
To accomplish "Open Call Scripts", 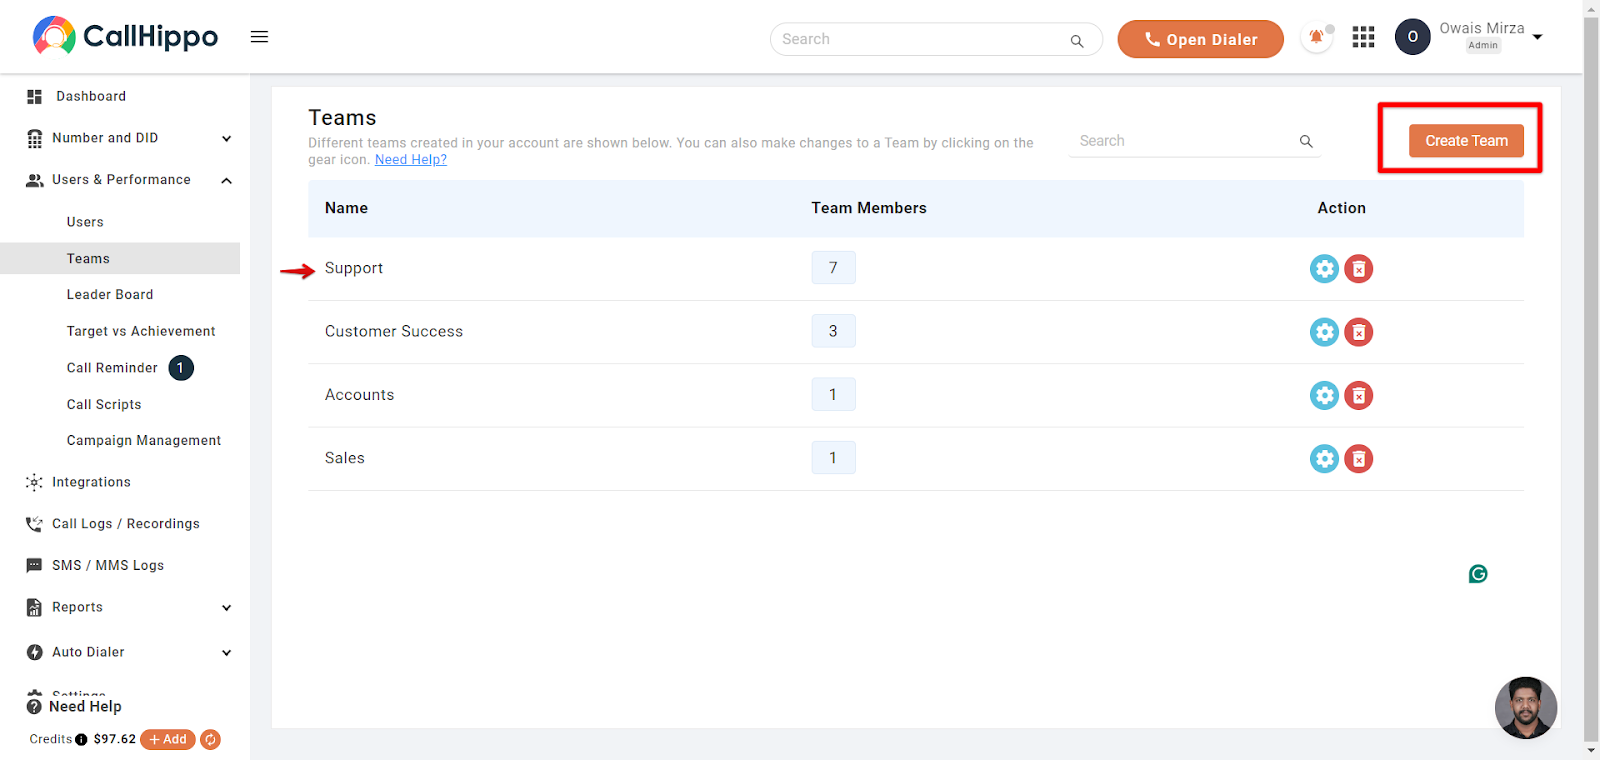I will pos(104,405).
